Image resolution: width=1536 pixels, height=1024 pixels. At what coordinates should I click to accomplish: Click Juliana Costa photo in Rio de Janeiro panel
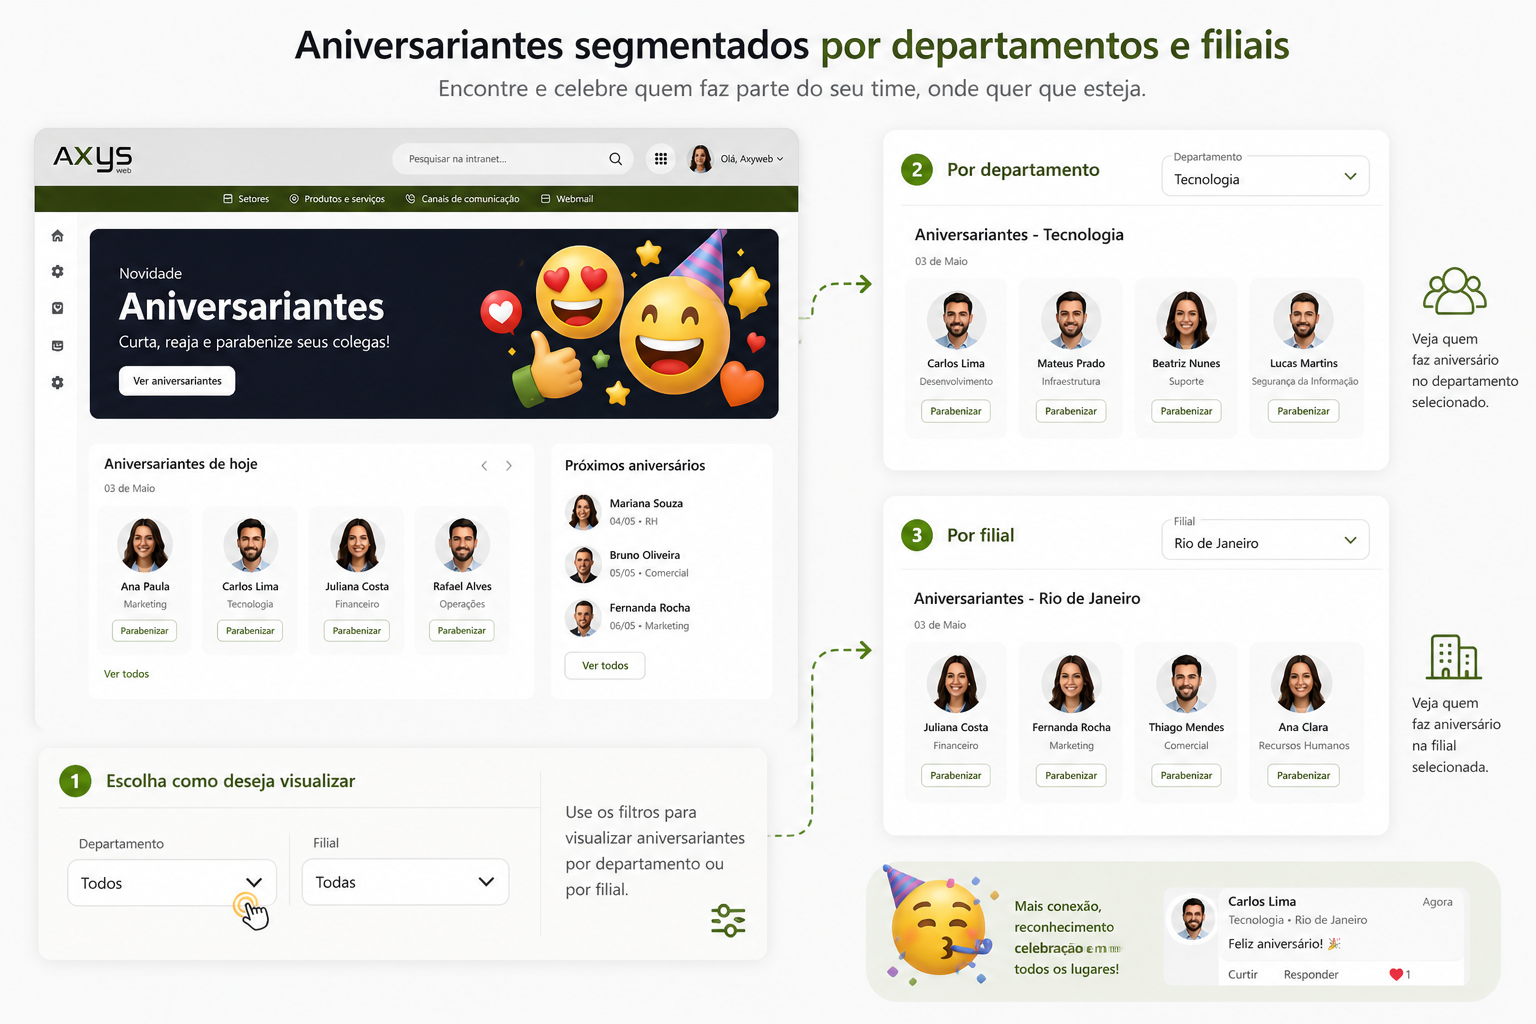pyautogui.click(x=956, y=684)
